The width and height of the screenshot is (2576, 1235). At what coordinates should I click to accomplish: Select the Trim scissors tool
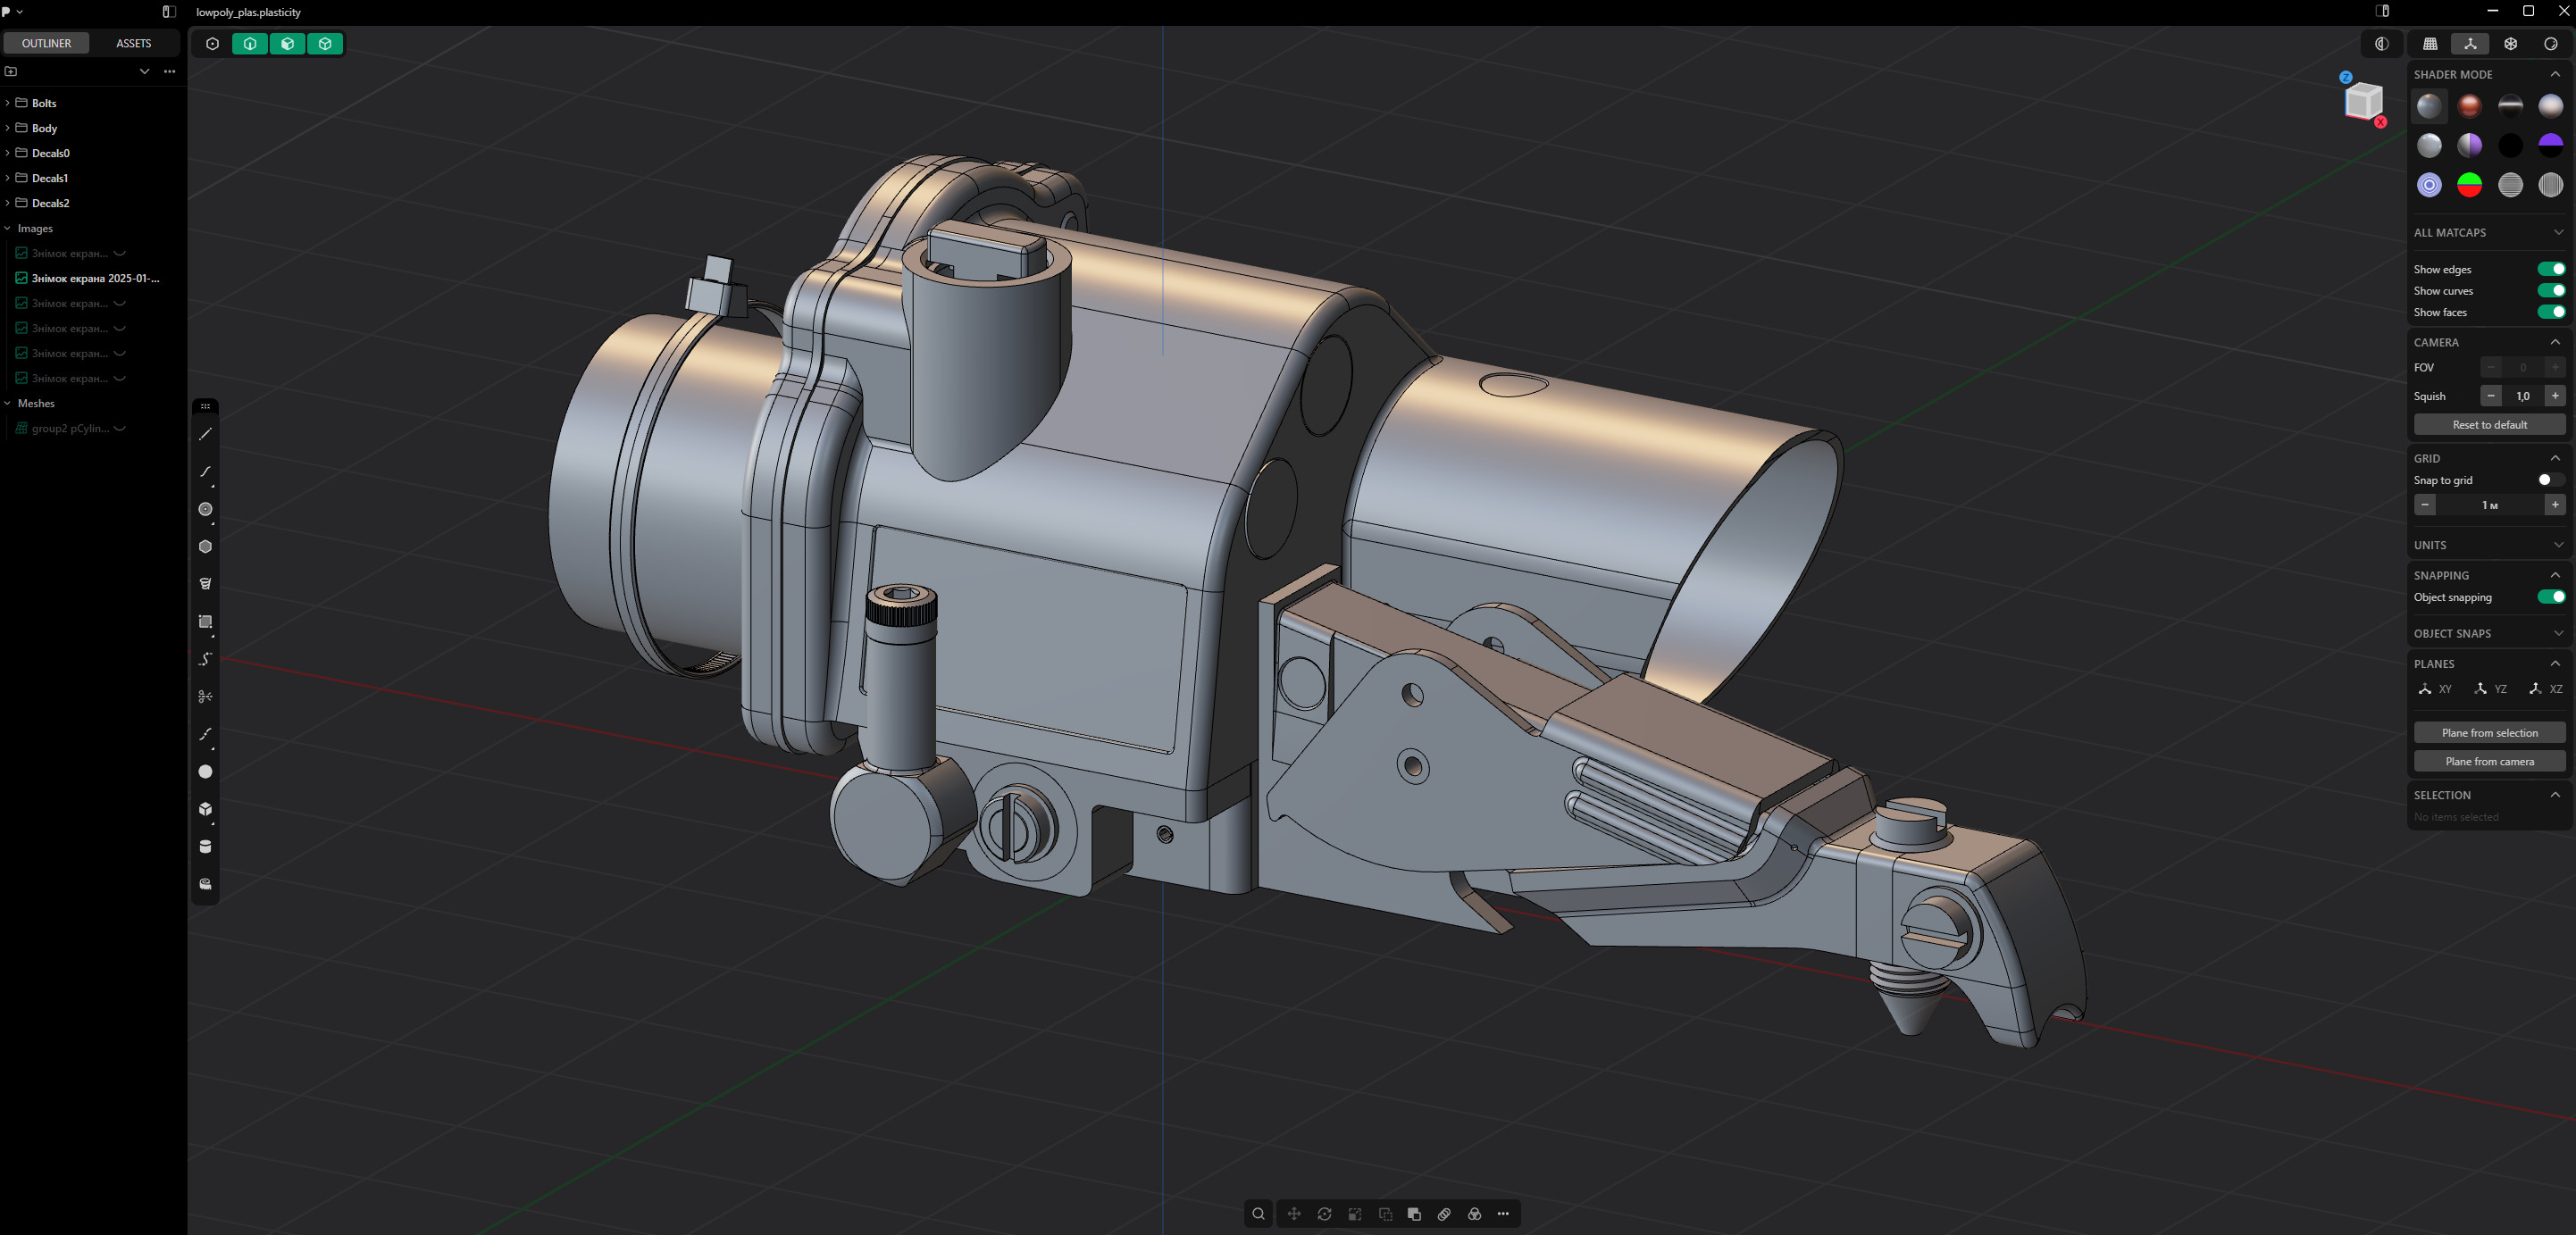point(205,697)
